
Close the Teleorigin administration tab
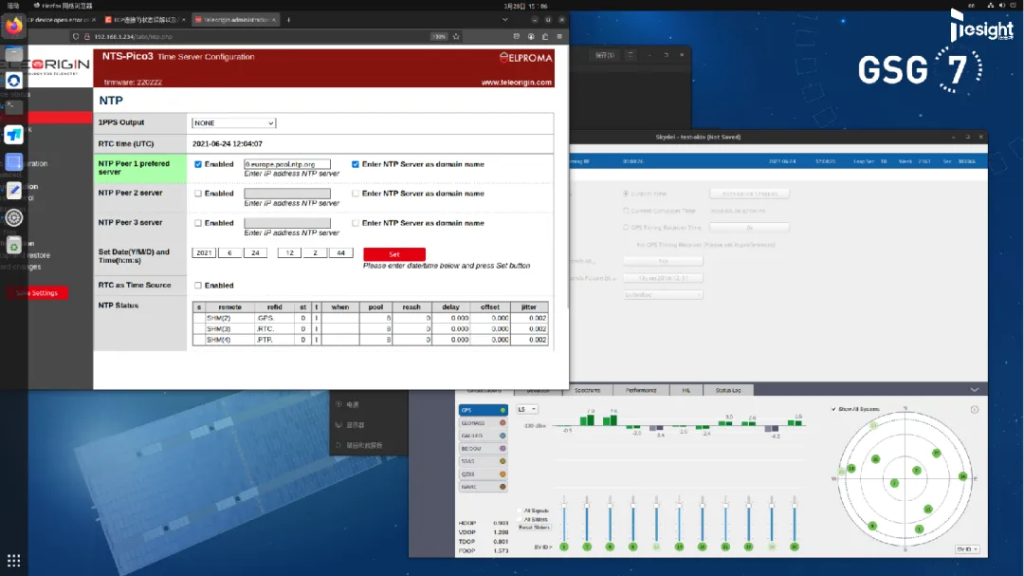click(274, 20)
